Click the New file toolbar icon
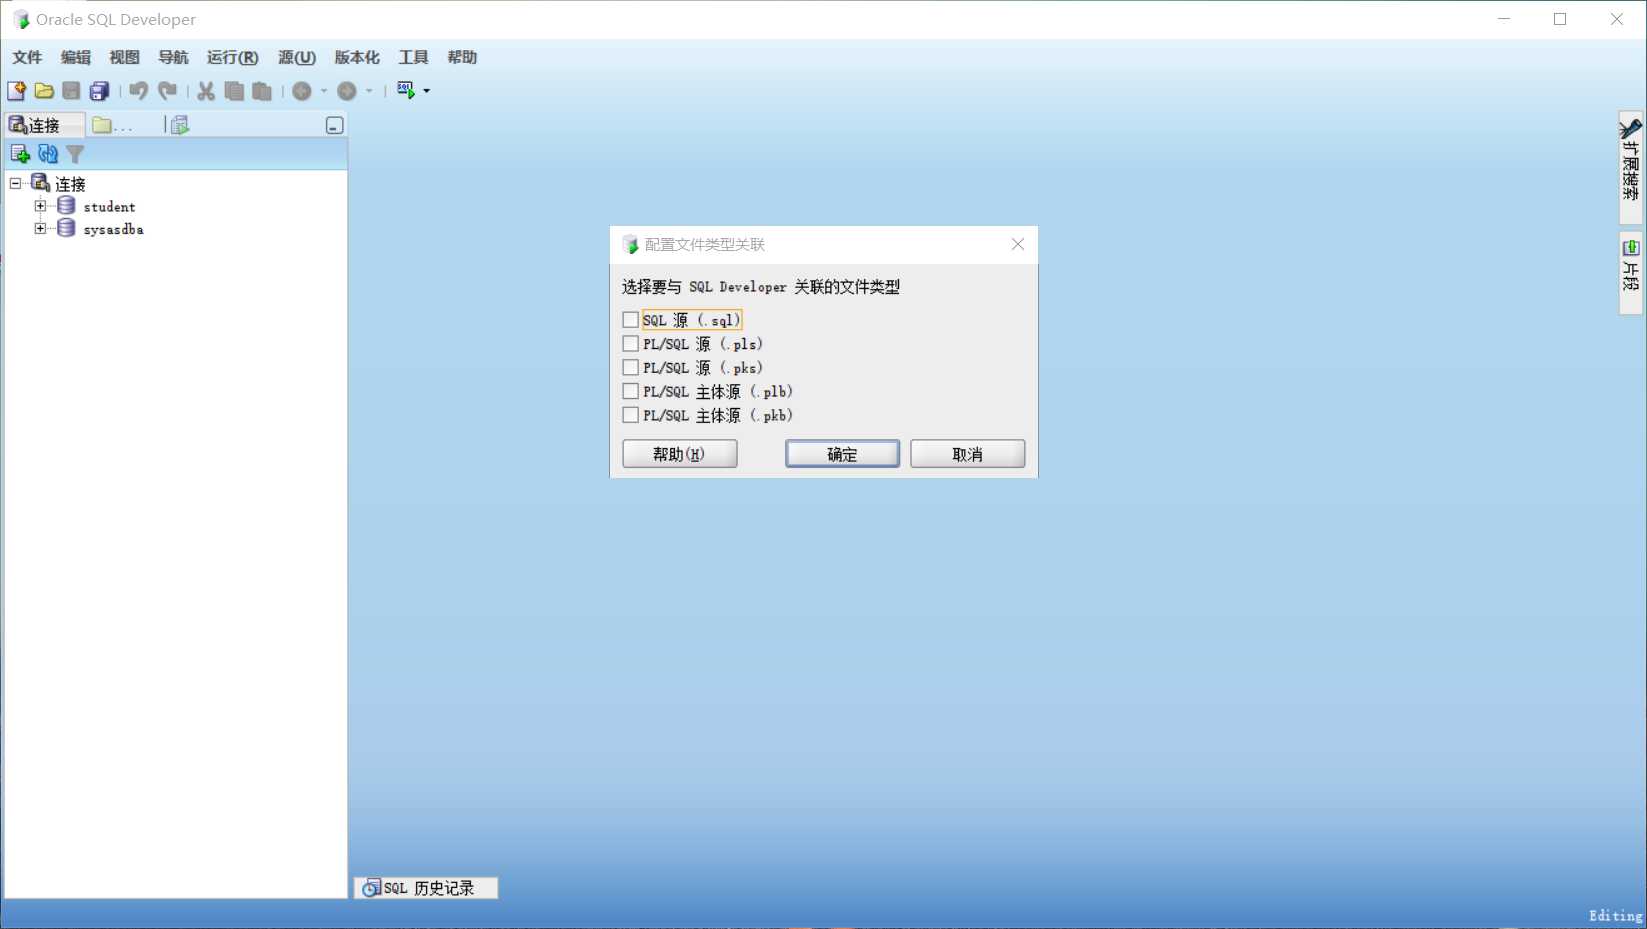This screenshot has width=1647, height=929. coord(17,91)
